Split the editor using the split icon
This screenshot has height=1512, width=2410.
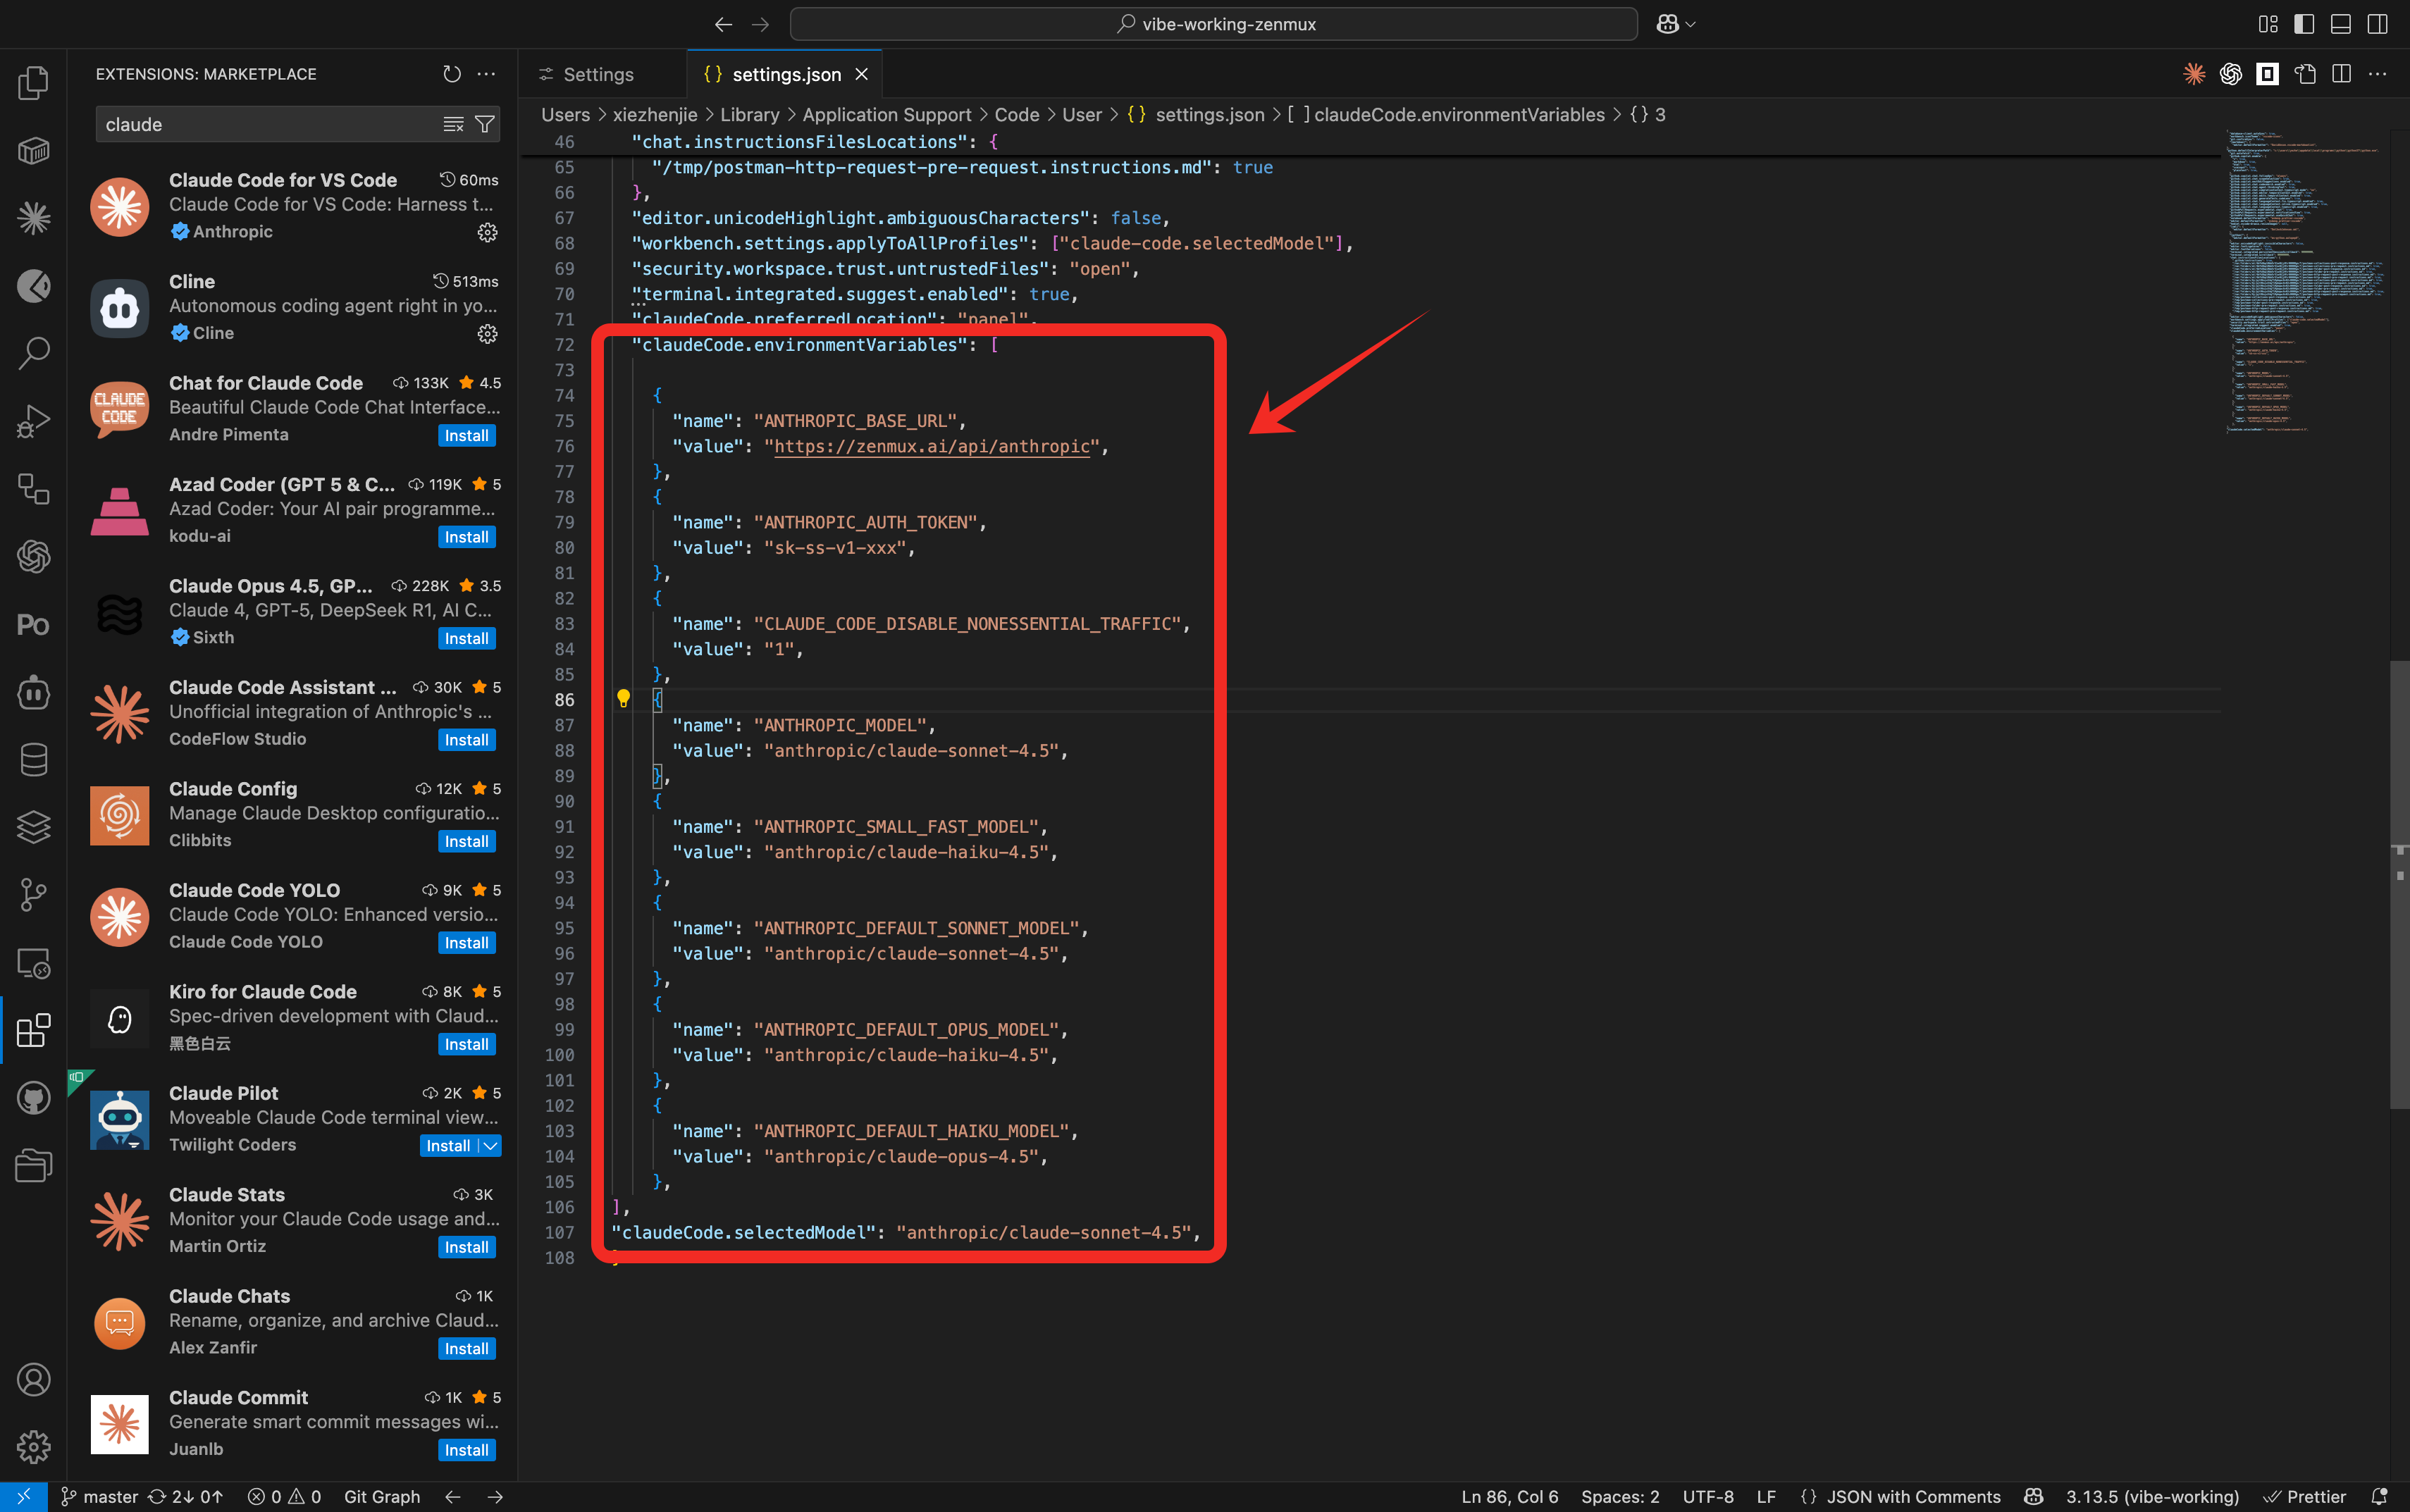tap(2342, 73)
